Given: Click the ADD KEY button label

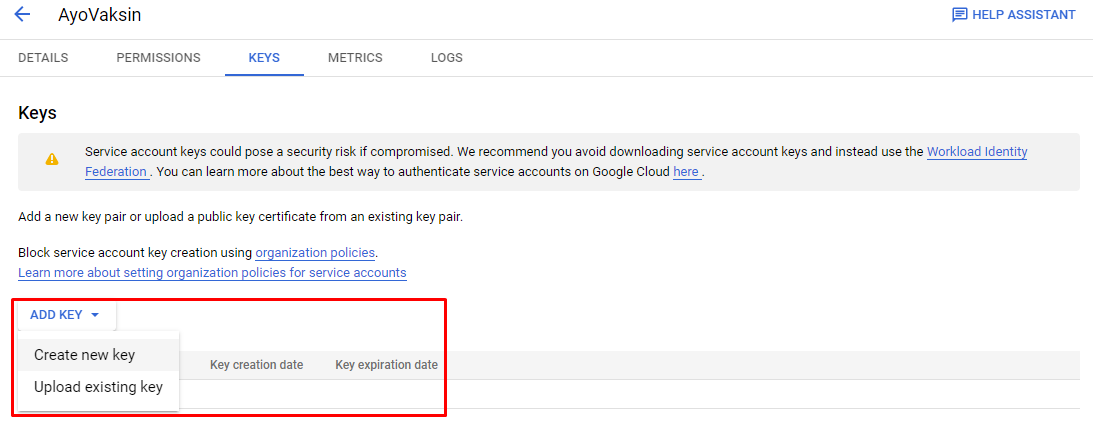Looking at the screenshot, I should pyautogui.click(x=56, y=315).
